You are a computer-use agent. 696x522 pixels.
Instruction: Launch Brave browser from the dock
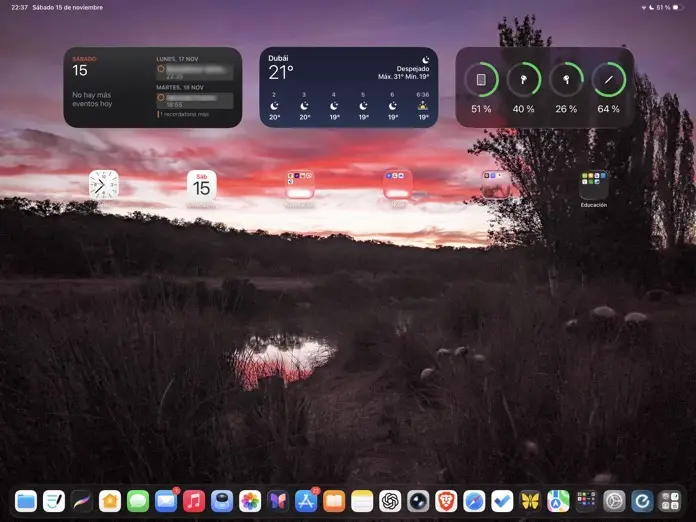[x=446, y=501]
